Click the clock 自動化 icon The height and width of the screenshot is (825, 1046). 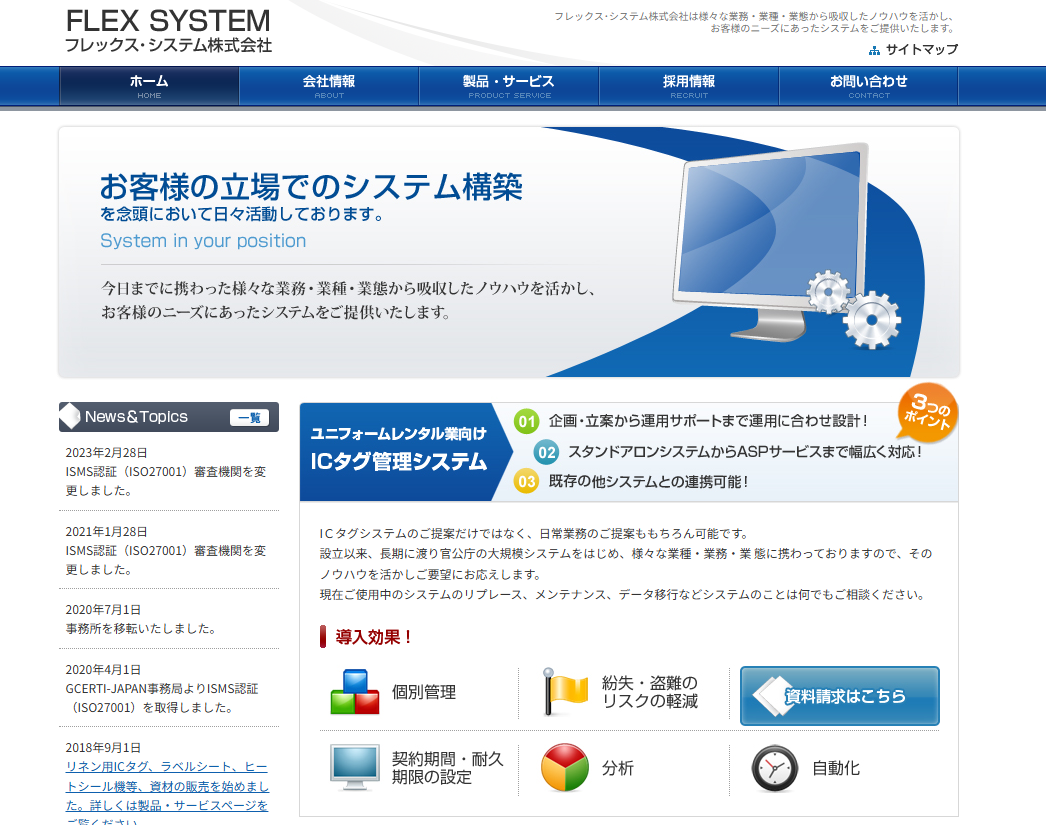[x=774, y=768]
